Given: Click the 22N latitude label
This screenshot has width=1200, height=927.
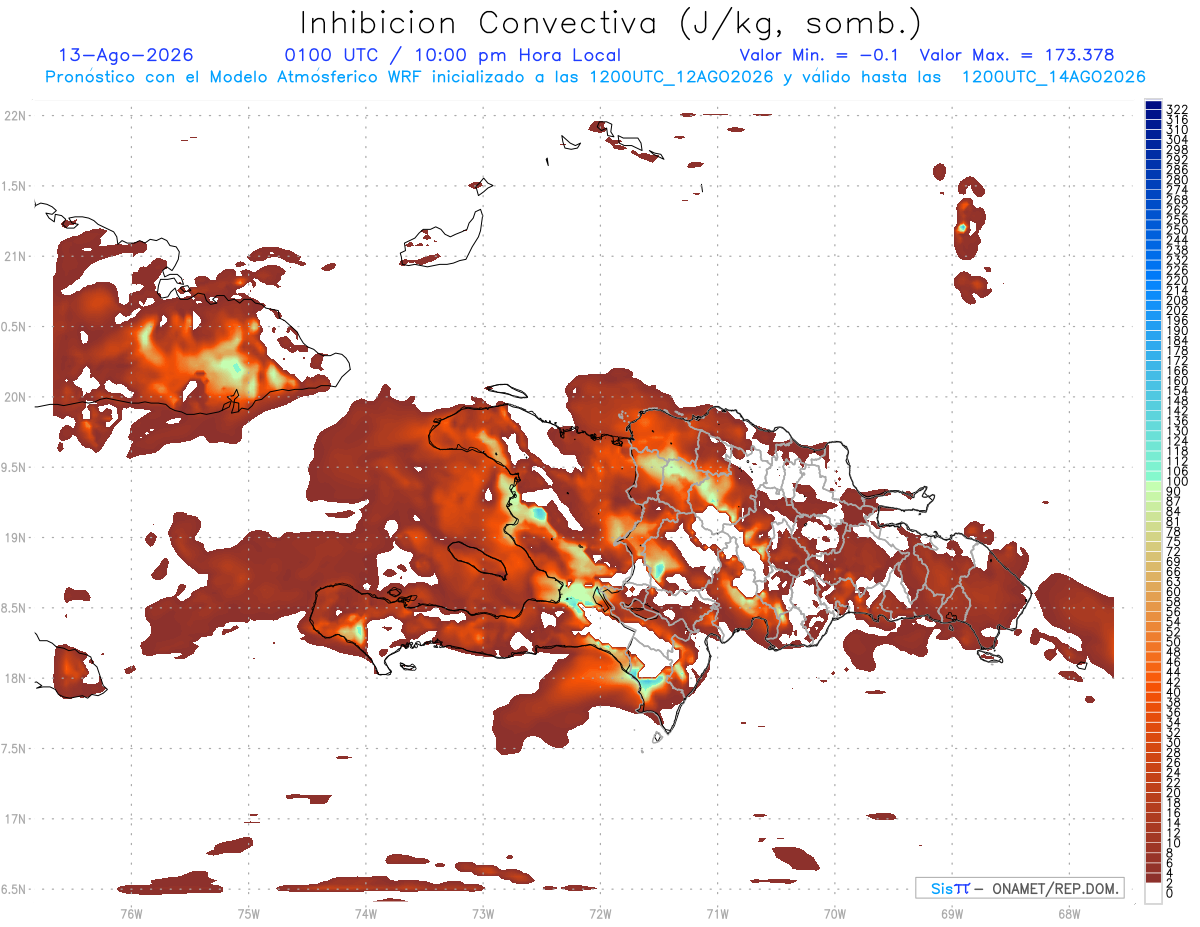Looking at the screenshot, I should coord(15,116).
